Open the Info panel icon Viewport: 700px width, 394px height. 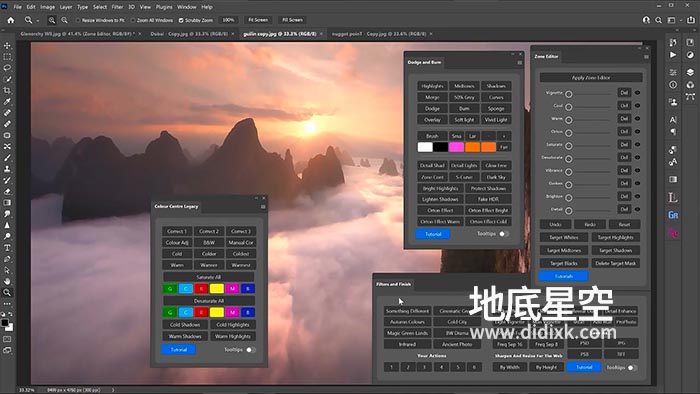tap(673, 84)
